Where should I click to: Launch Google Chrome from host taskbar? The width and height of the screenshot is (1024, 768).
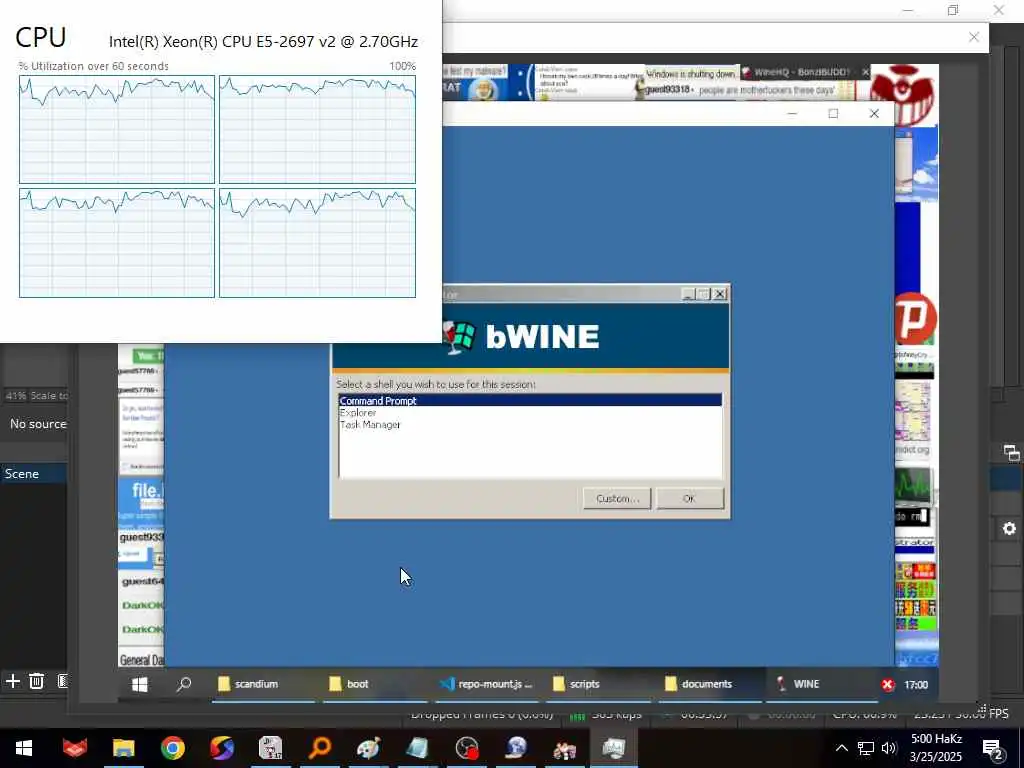click(x=172, y=748)
